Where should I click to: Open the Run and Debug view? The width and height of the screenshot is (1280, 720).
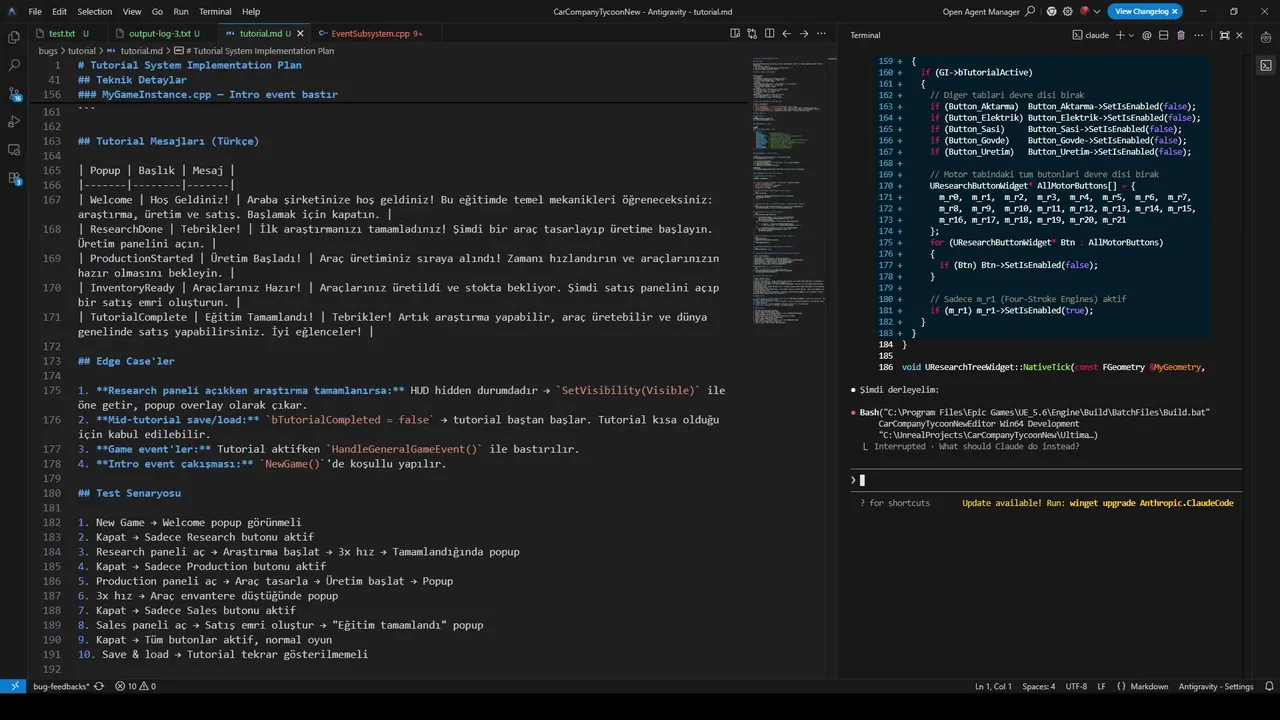point(14,121)
